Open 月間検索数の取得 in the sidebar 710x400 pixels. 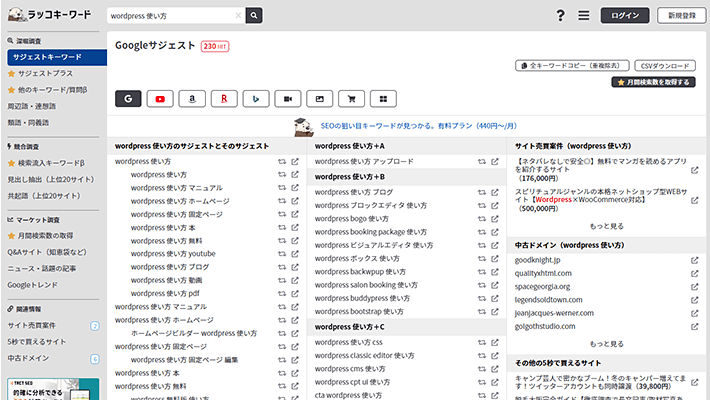click(x=45, y=236)
